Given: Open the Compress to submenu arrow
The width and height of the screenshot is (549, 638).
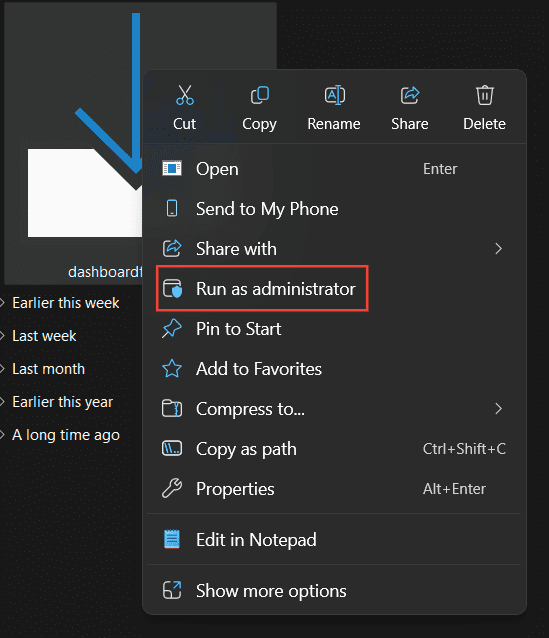Looking at the screenshot, I should click(x=499, y=409).
